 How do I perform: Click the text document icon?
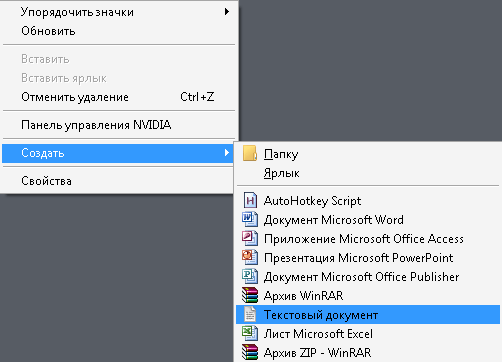click(x=250, y=314)
